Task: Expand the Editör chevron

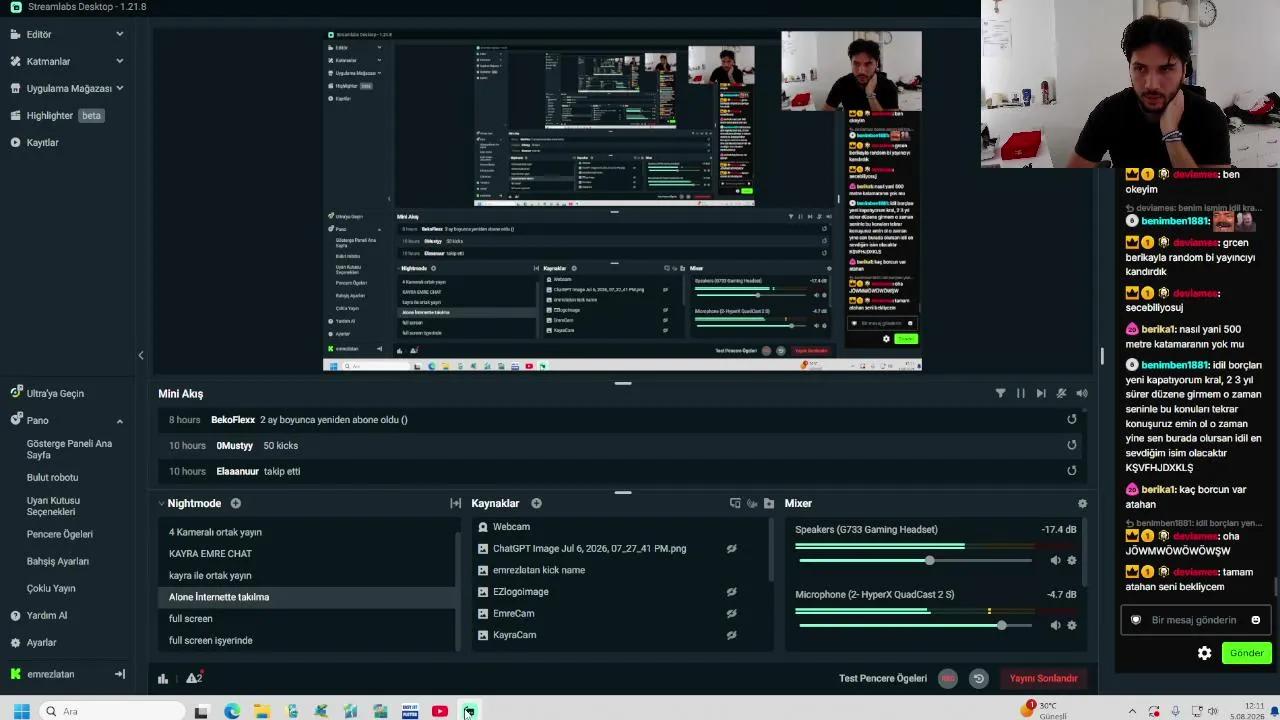Action: pyautogui.click(x=120, y=34)
